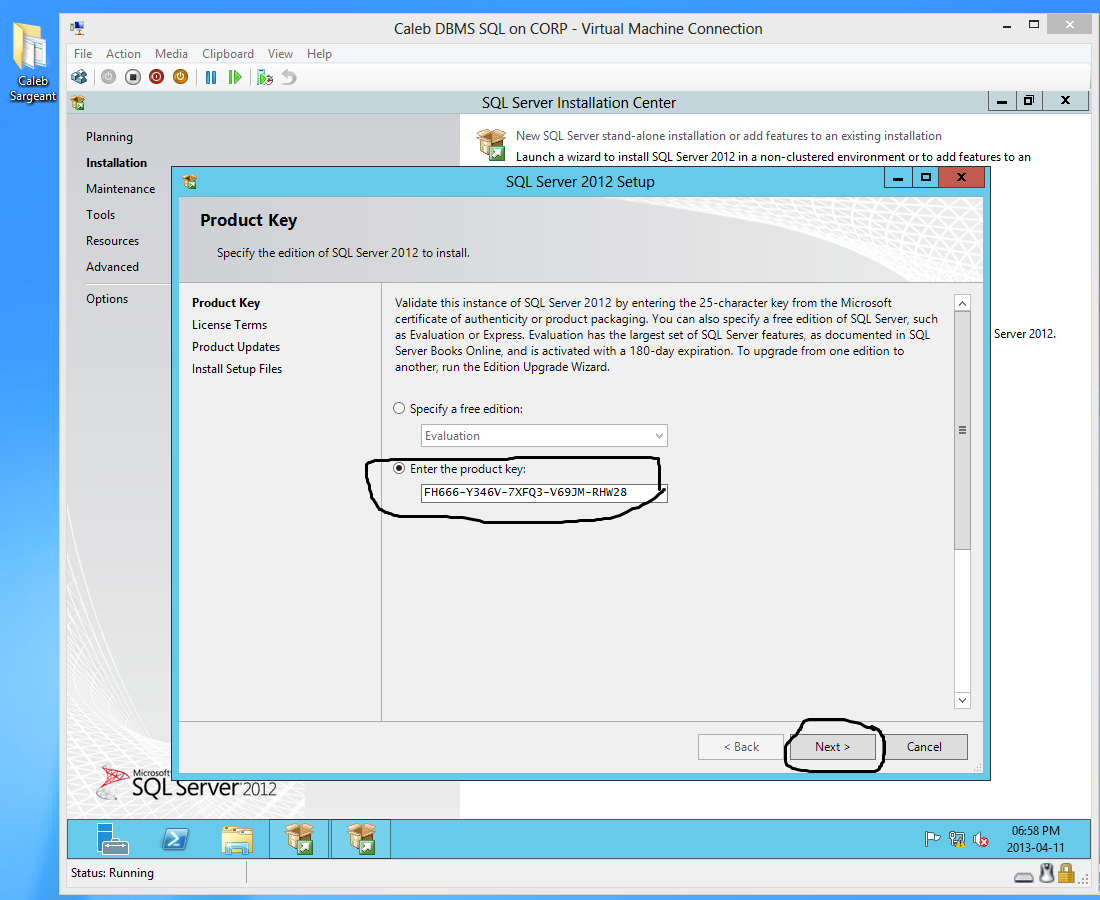Viewport: 1100px width, 900px height.
Task: Open the Evaluation edition dropdown
Action: pos(544,436)
